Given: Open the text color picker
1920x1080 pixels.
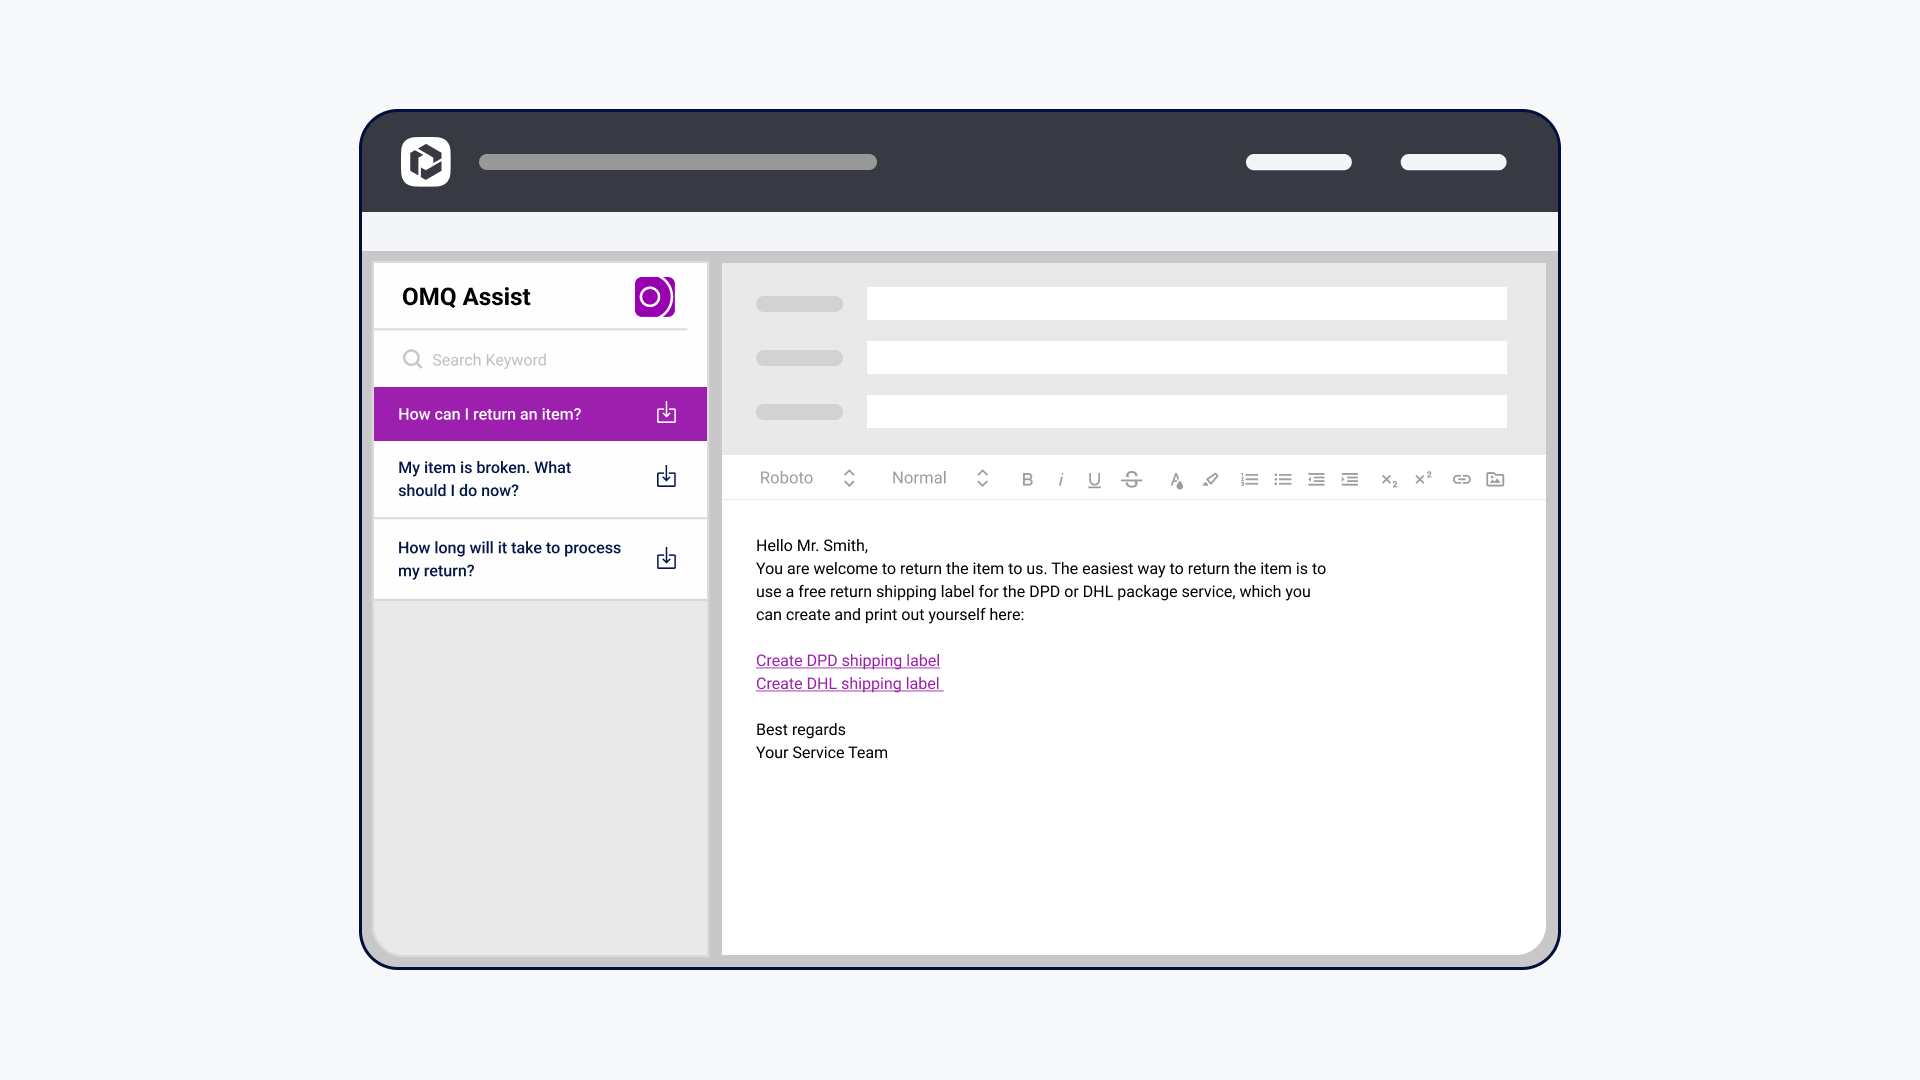Looking at the screenshot, I should coord(1176,480).
